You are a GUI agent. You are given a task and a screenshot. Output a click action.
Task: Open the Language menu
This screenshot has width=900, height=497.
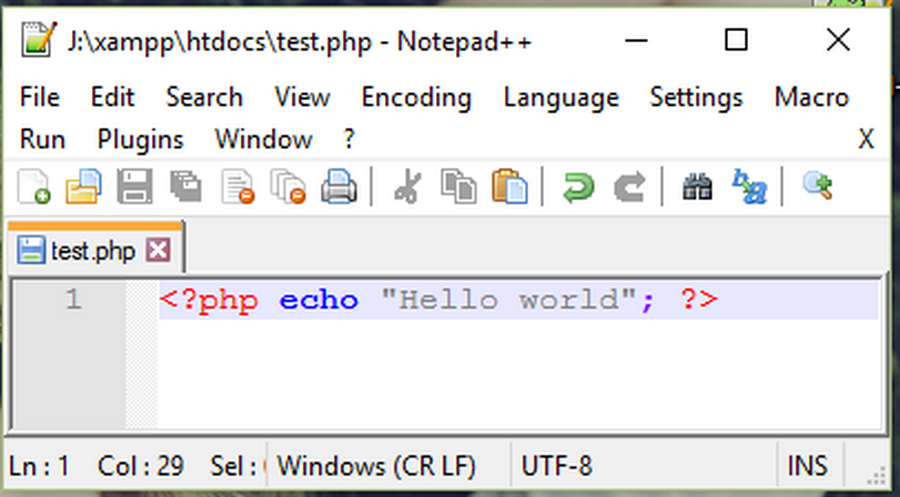pyautogui.click(x=561, y=98)
